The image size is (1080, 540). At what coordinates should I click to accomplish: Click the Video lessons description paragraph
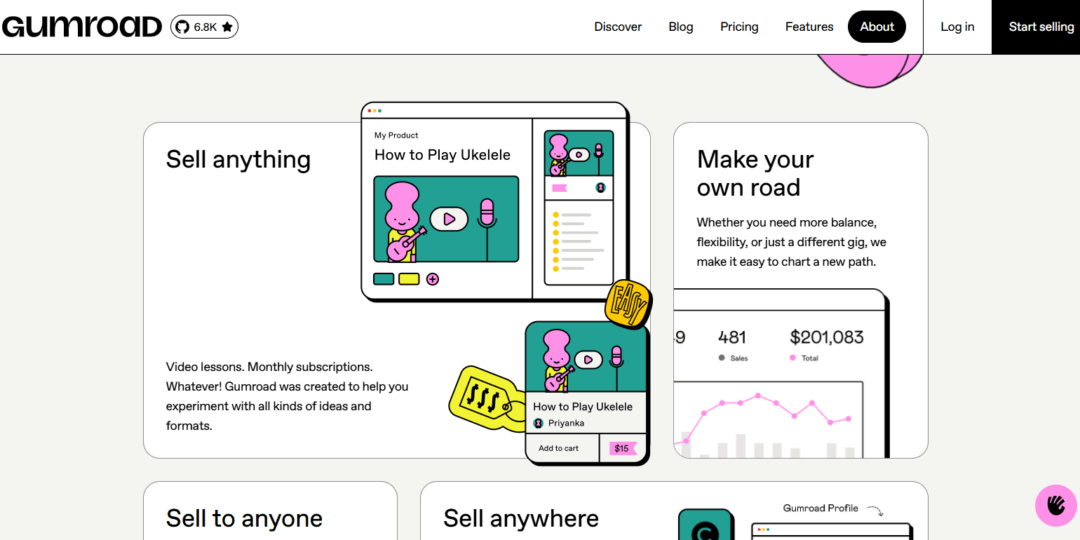click(287, 396)
